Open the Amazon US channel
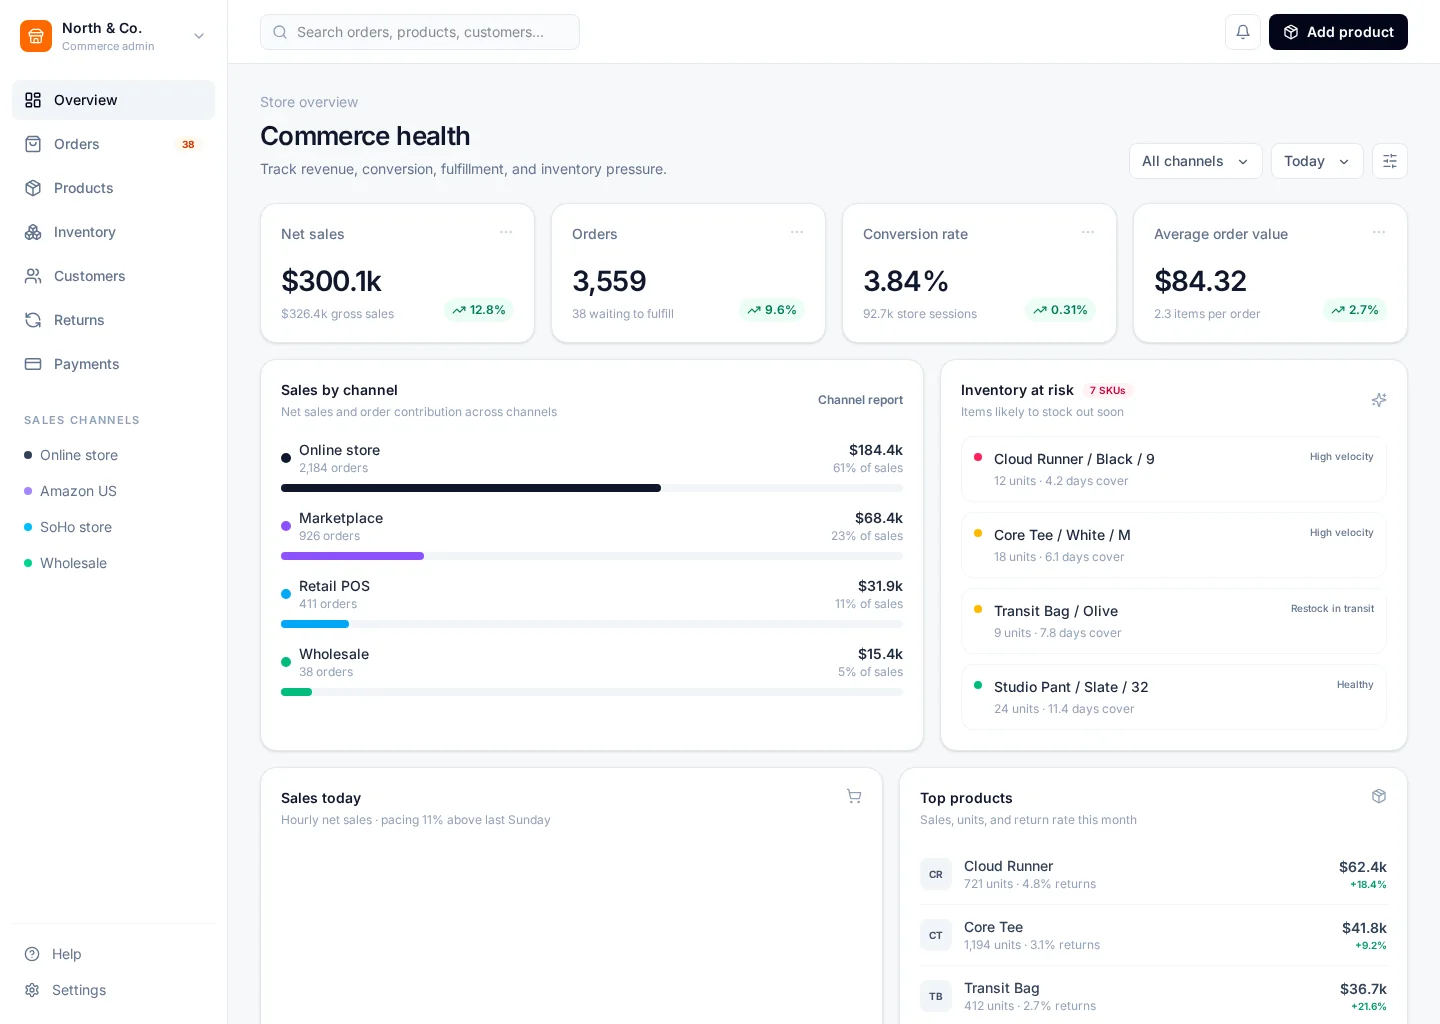This screenshot has width=1440, height=1024. (x=113, y=491)
